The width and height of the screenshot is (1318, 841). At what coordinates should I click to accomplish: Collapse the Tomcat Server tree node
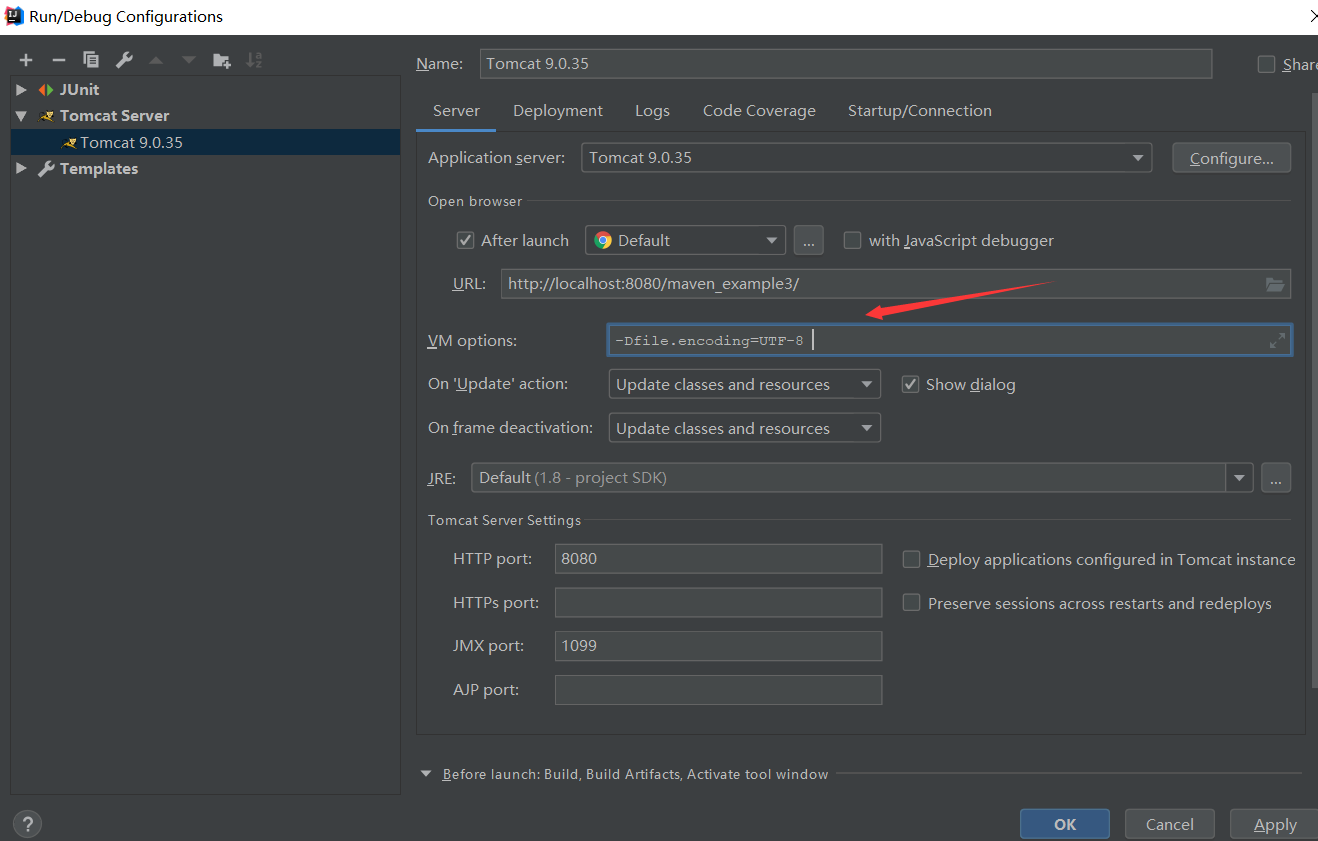tap(21, 116)
